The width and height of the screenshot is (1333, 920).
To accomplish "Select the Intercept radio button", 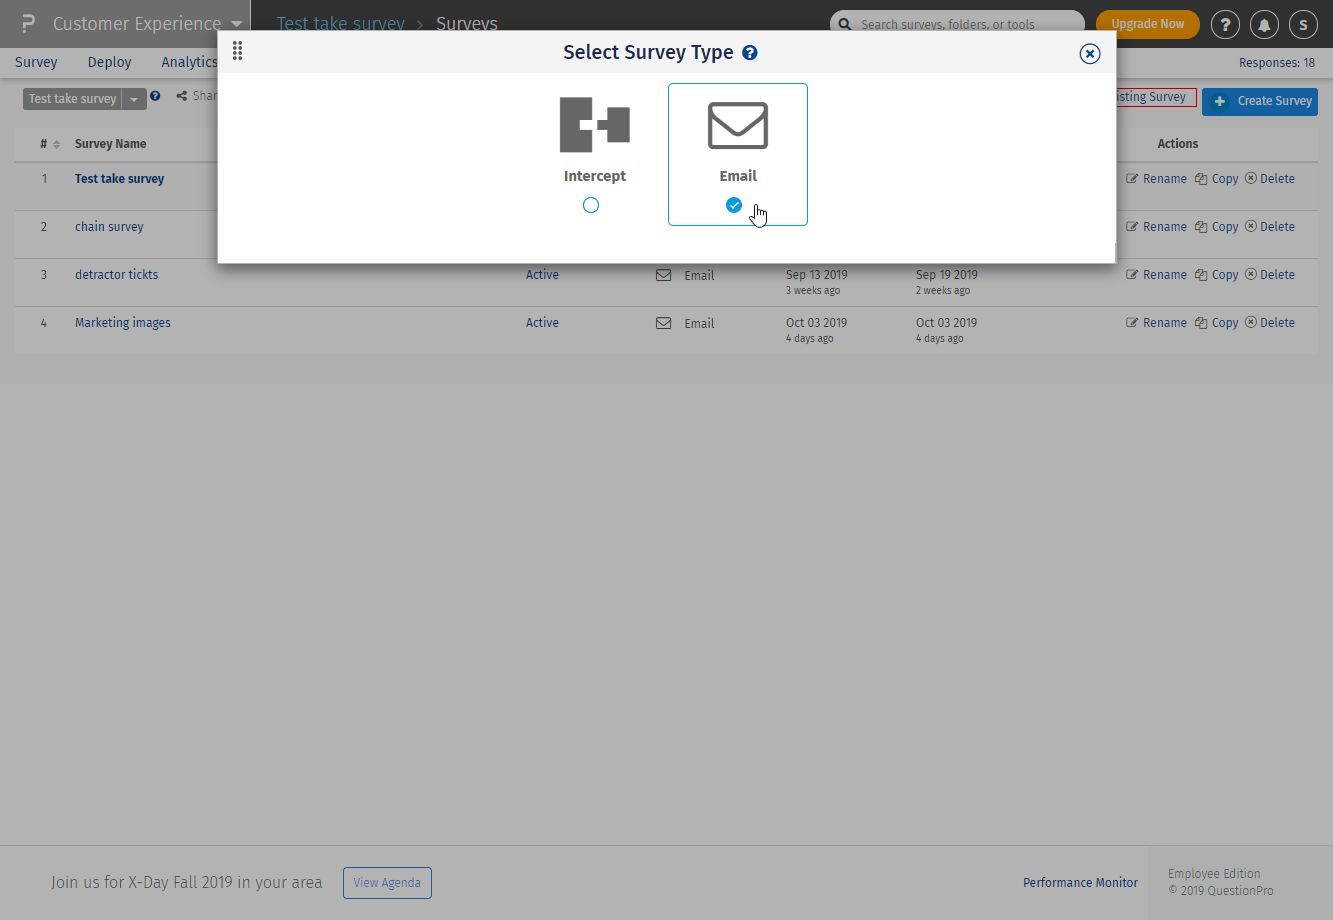I will coord(591,205).
